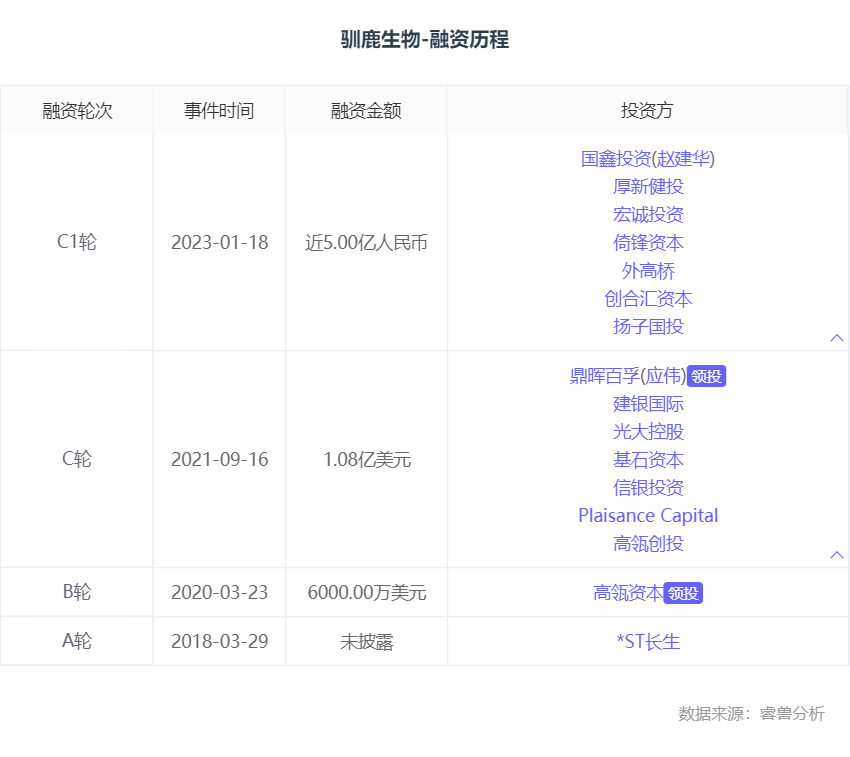Collapse the C轮 investor list chevron
850x757 pixels.
837,555
